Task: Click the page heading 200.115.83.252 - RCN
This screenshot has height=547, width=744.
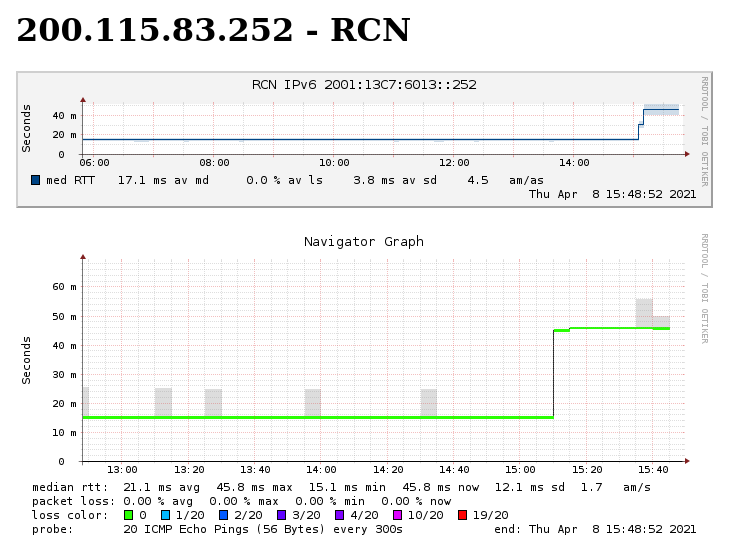Action: (x=213, y=31)
